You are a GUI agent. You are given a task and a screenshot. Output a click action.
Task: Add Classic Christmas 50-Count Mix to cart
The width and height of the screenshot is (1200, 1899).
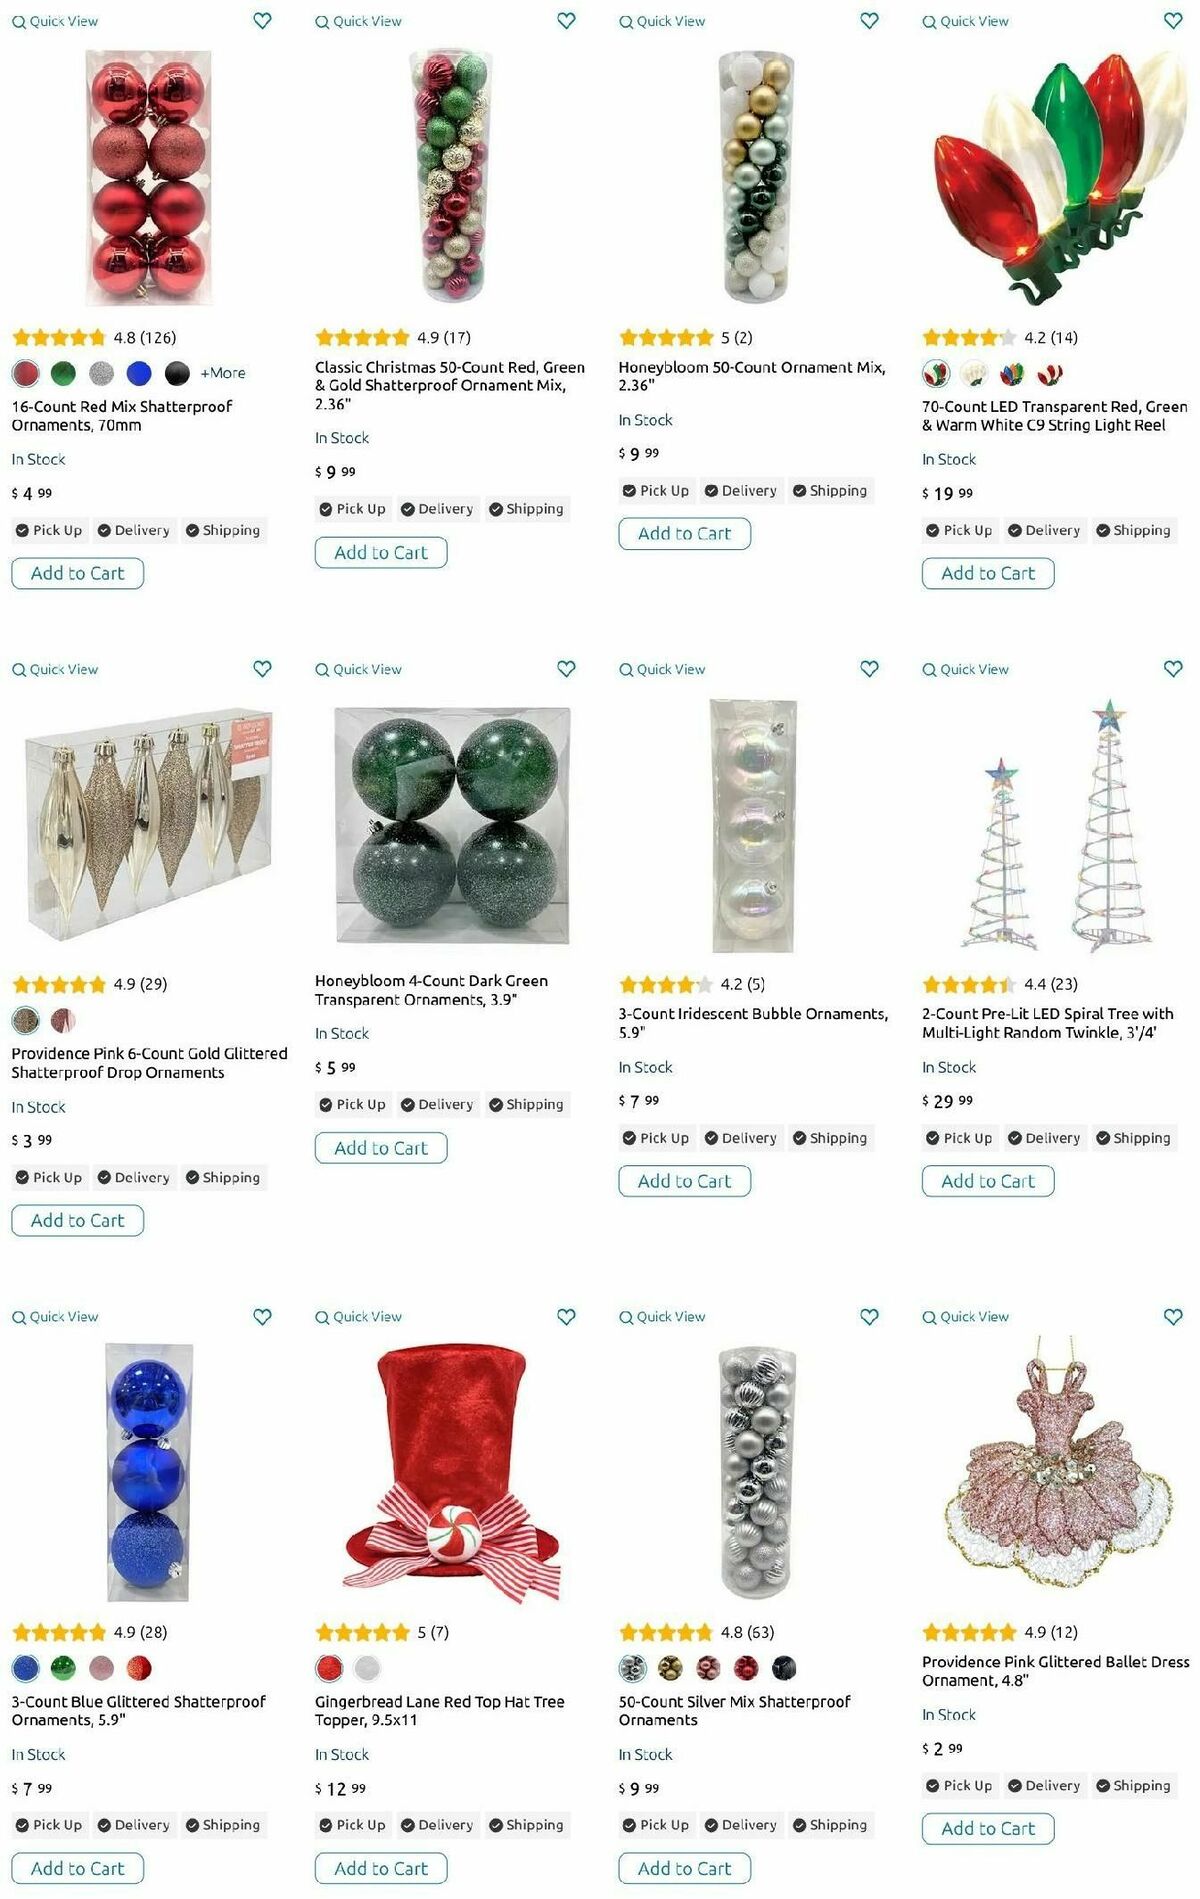(x=381, y=552)
